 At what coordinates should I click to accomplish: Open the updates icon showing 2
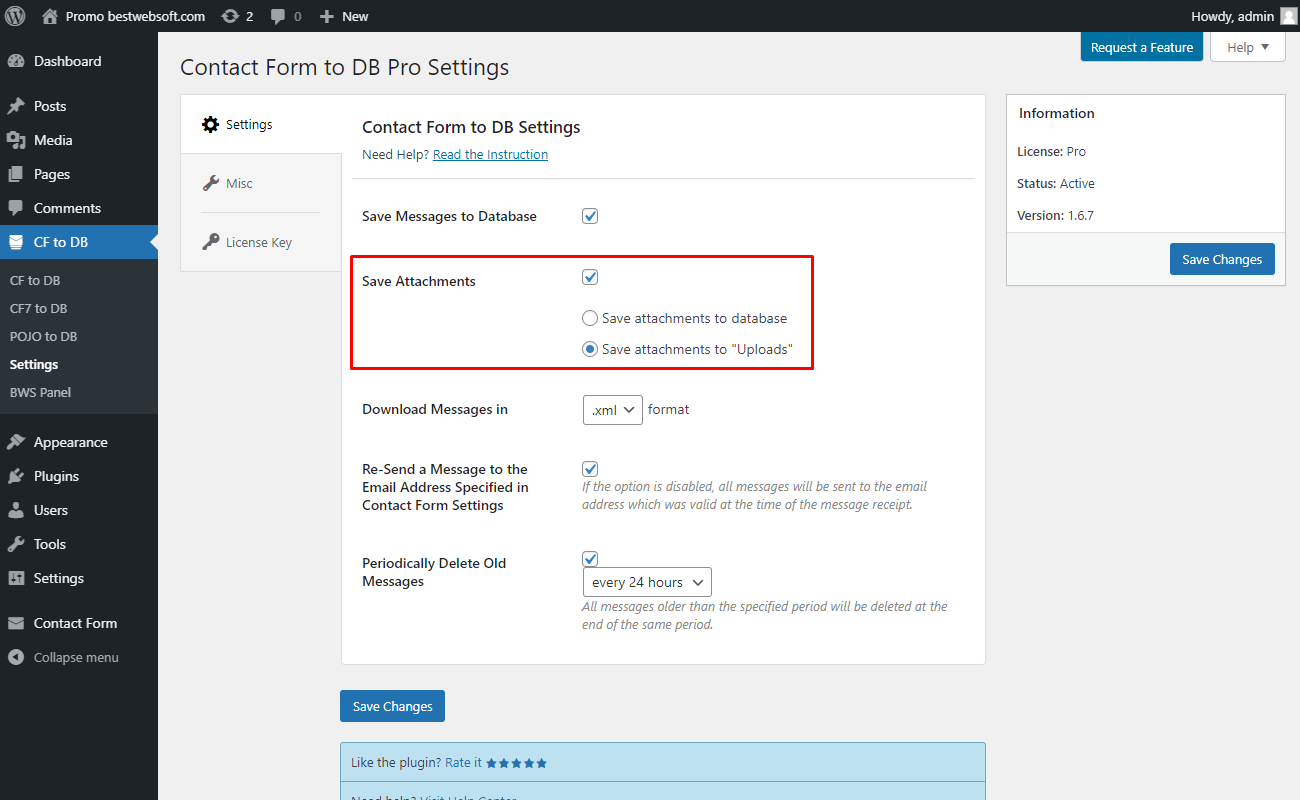pyautogui.click(x=230, y=16)
